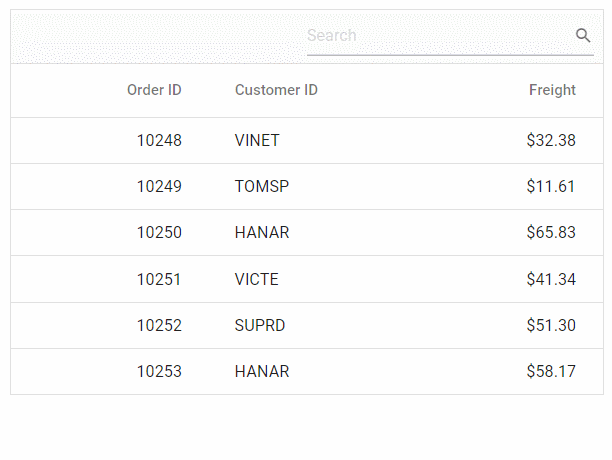
Task: Click the $32.38 freight cell
Action: click(551, 141)
